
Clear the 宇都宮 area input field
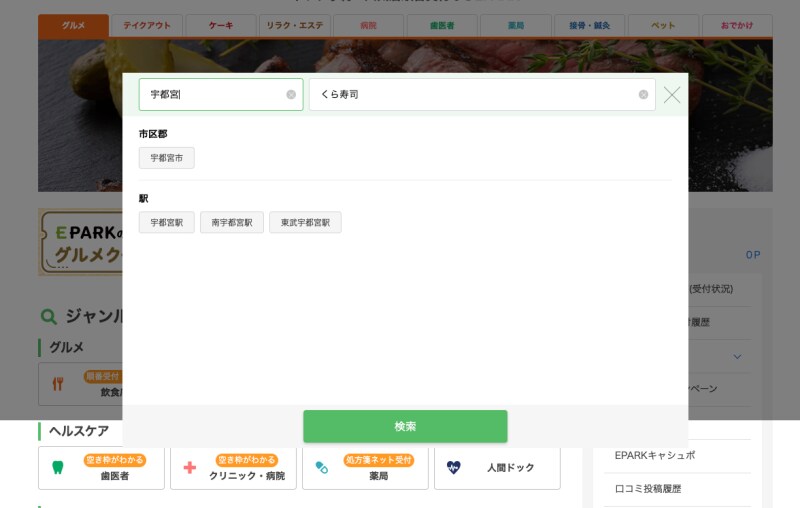(291, 94)
